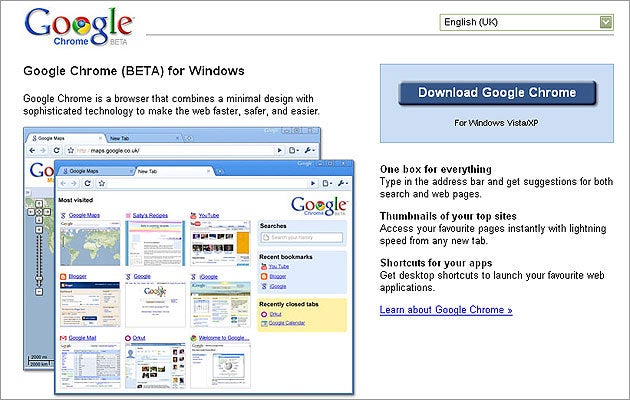630x400 pixels.
Task: Open iGoogle under Recent bookmarks
Action: coord(278,286)
